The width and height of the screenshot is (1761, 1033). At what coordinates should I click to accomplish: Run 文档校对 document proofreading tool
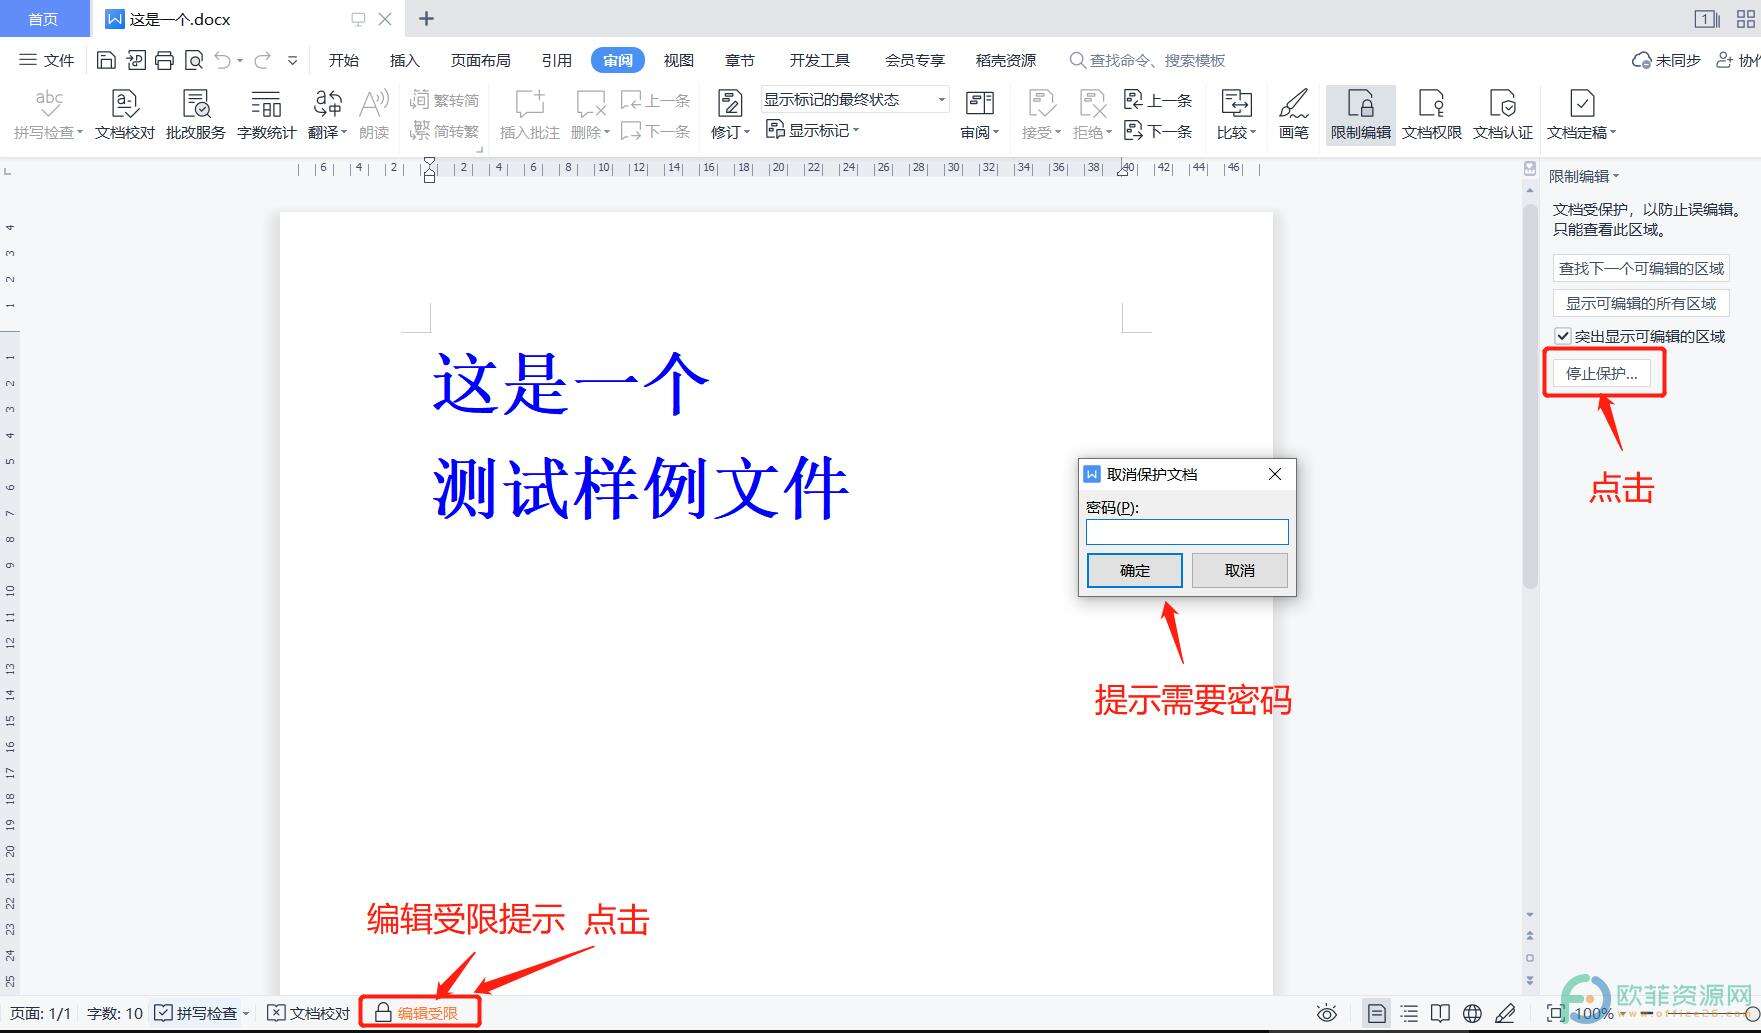click(125, 114)
